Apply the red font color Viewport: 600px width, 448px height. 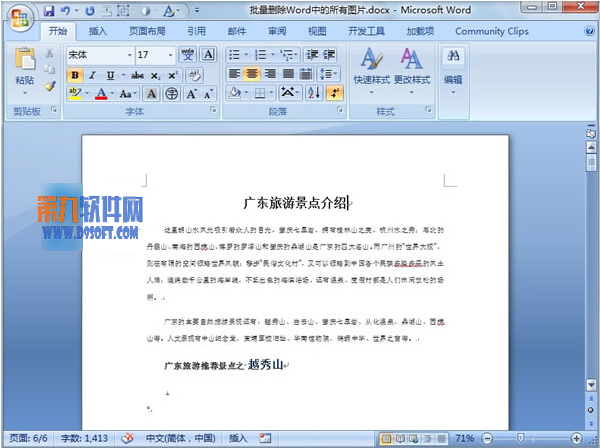coord(101,93)
